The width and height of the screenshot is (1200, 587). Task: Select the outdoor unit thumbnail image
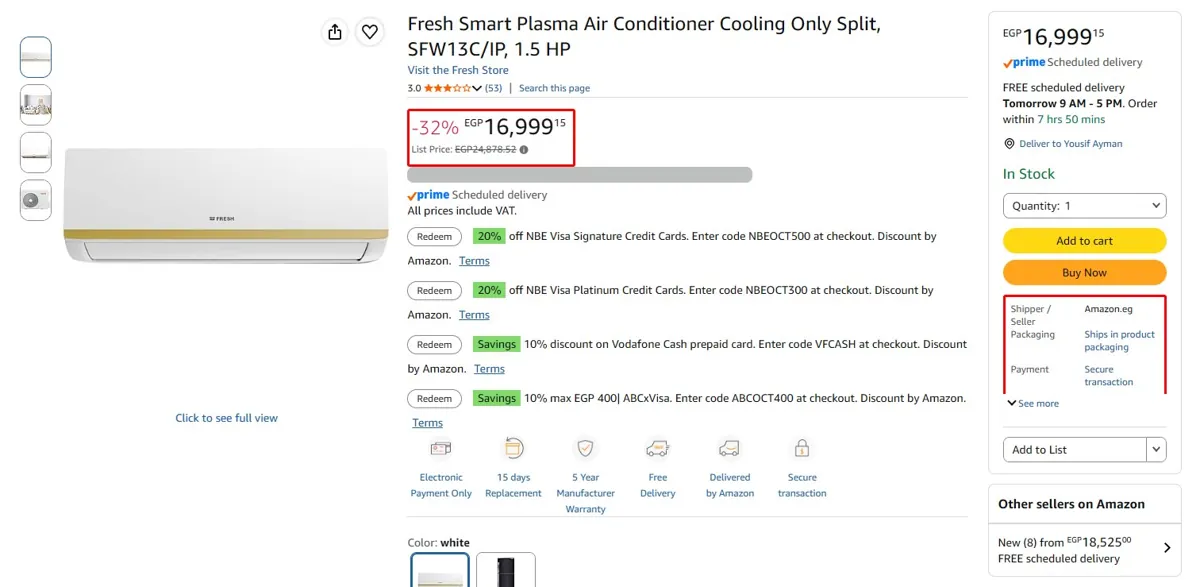36,201
